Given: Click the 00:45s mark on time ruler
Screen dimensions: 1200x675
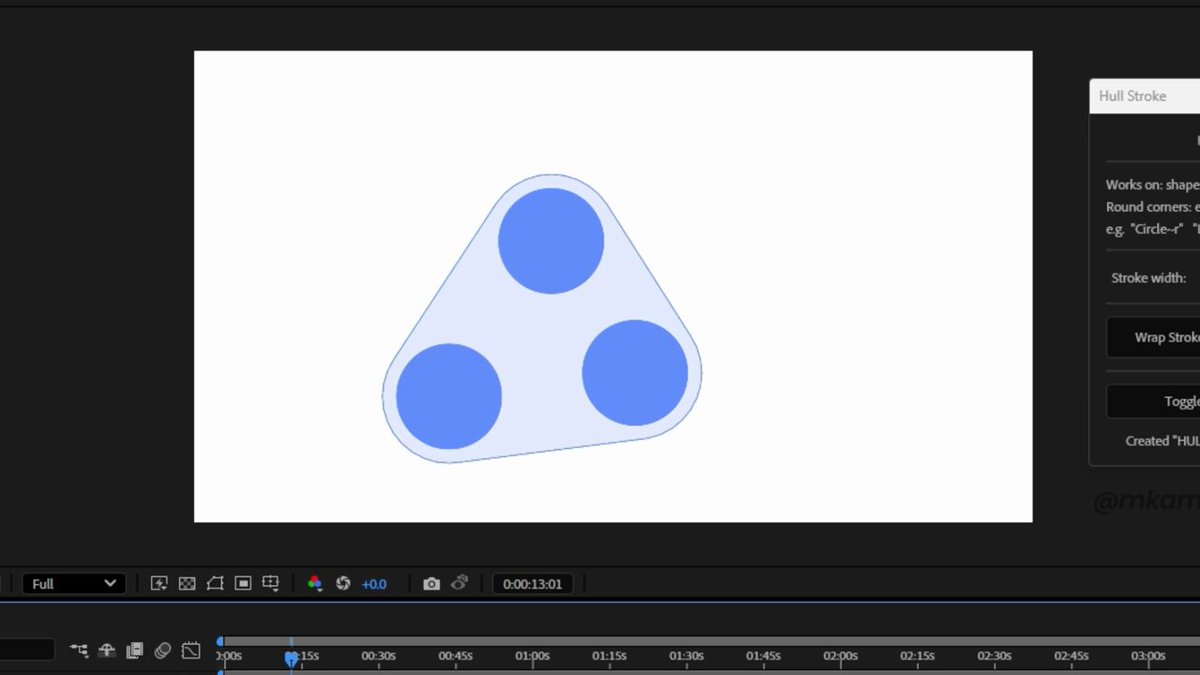Looking at the screenshot, I should click(455, 656).
